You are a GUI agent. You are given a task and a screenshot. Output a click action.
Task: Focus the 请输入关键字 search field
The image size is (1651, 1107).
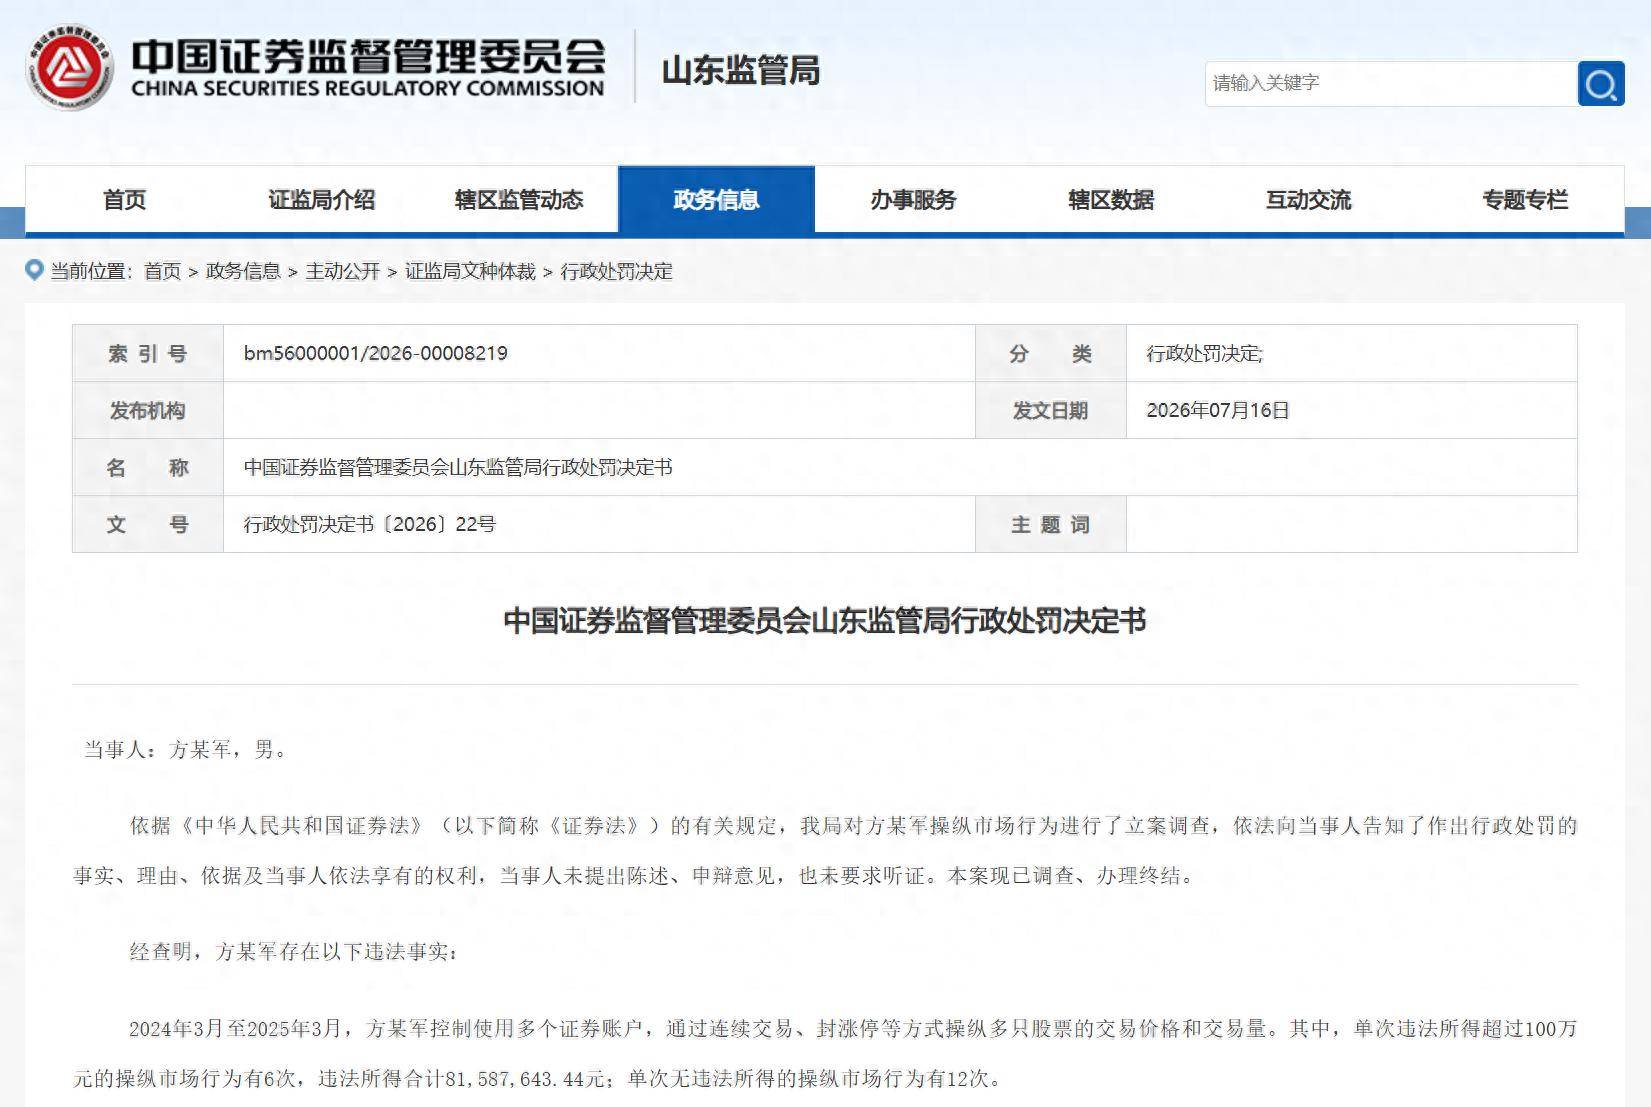click(x=1391, y=83)
